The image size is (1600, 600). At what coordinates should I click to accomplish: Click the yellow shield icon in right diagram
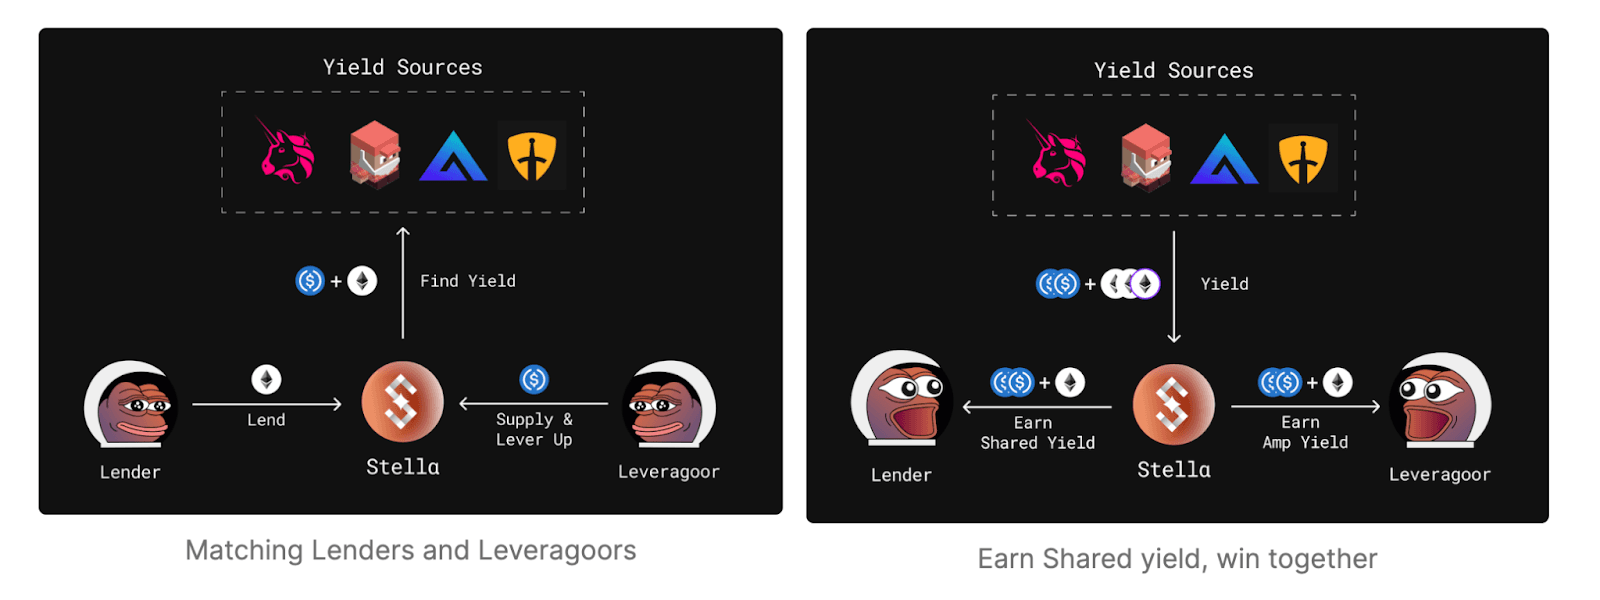[1302, 158]
